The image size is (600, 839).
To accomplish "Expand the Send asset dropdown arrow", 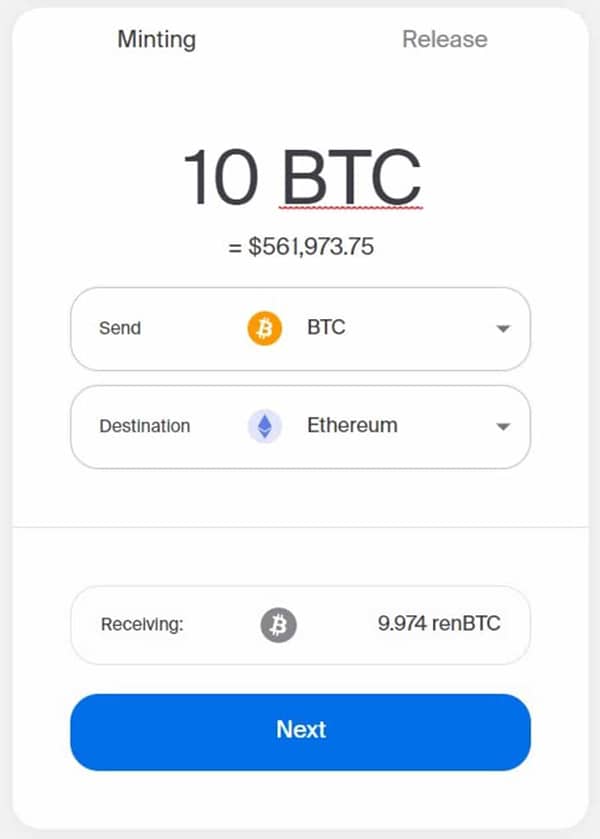I will (x=503, y=329).
